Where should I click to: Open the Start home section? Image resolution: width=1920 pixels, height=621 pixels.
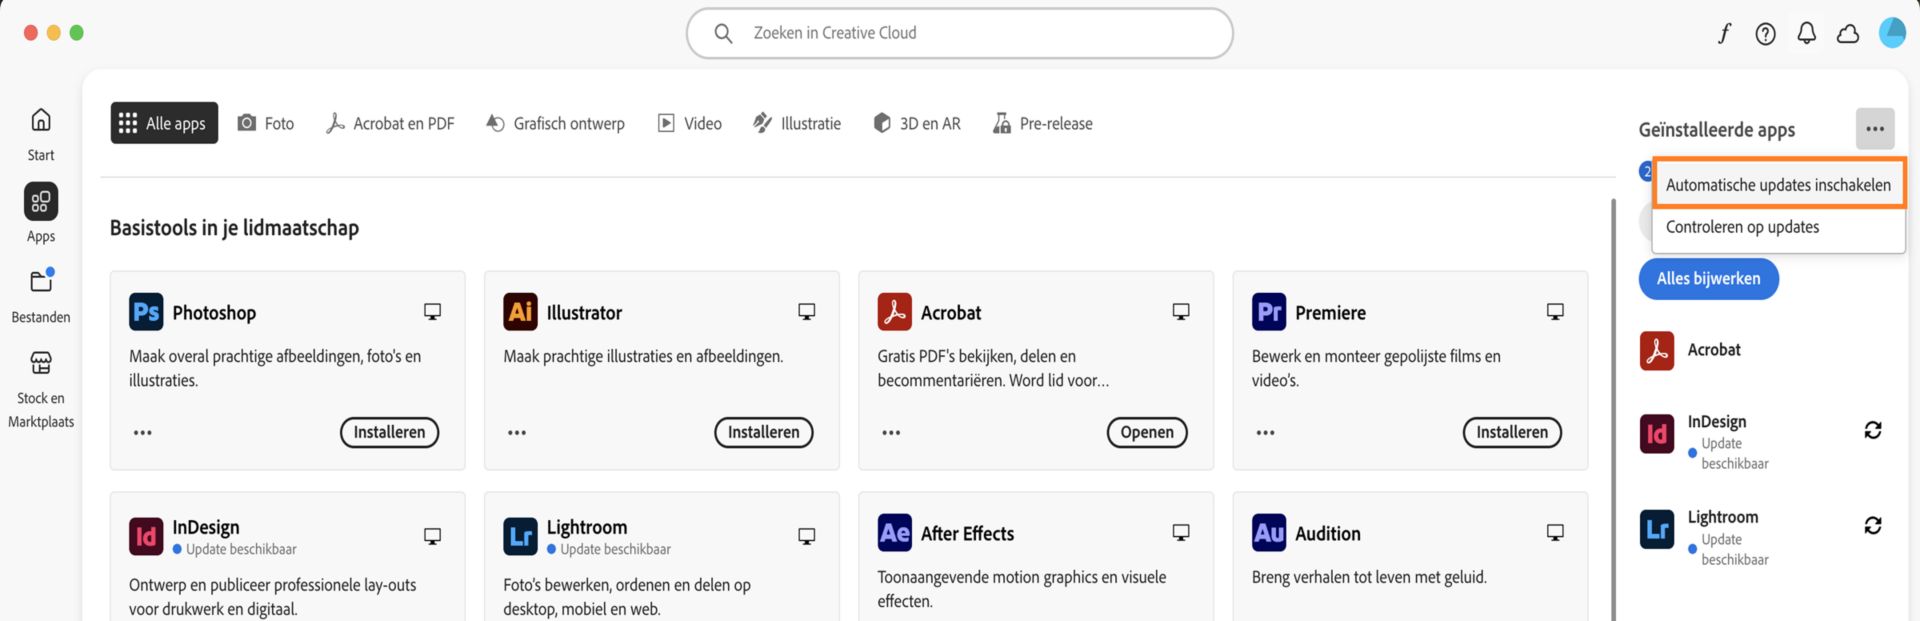[41, 133]
